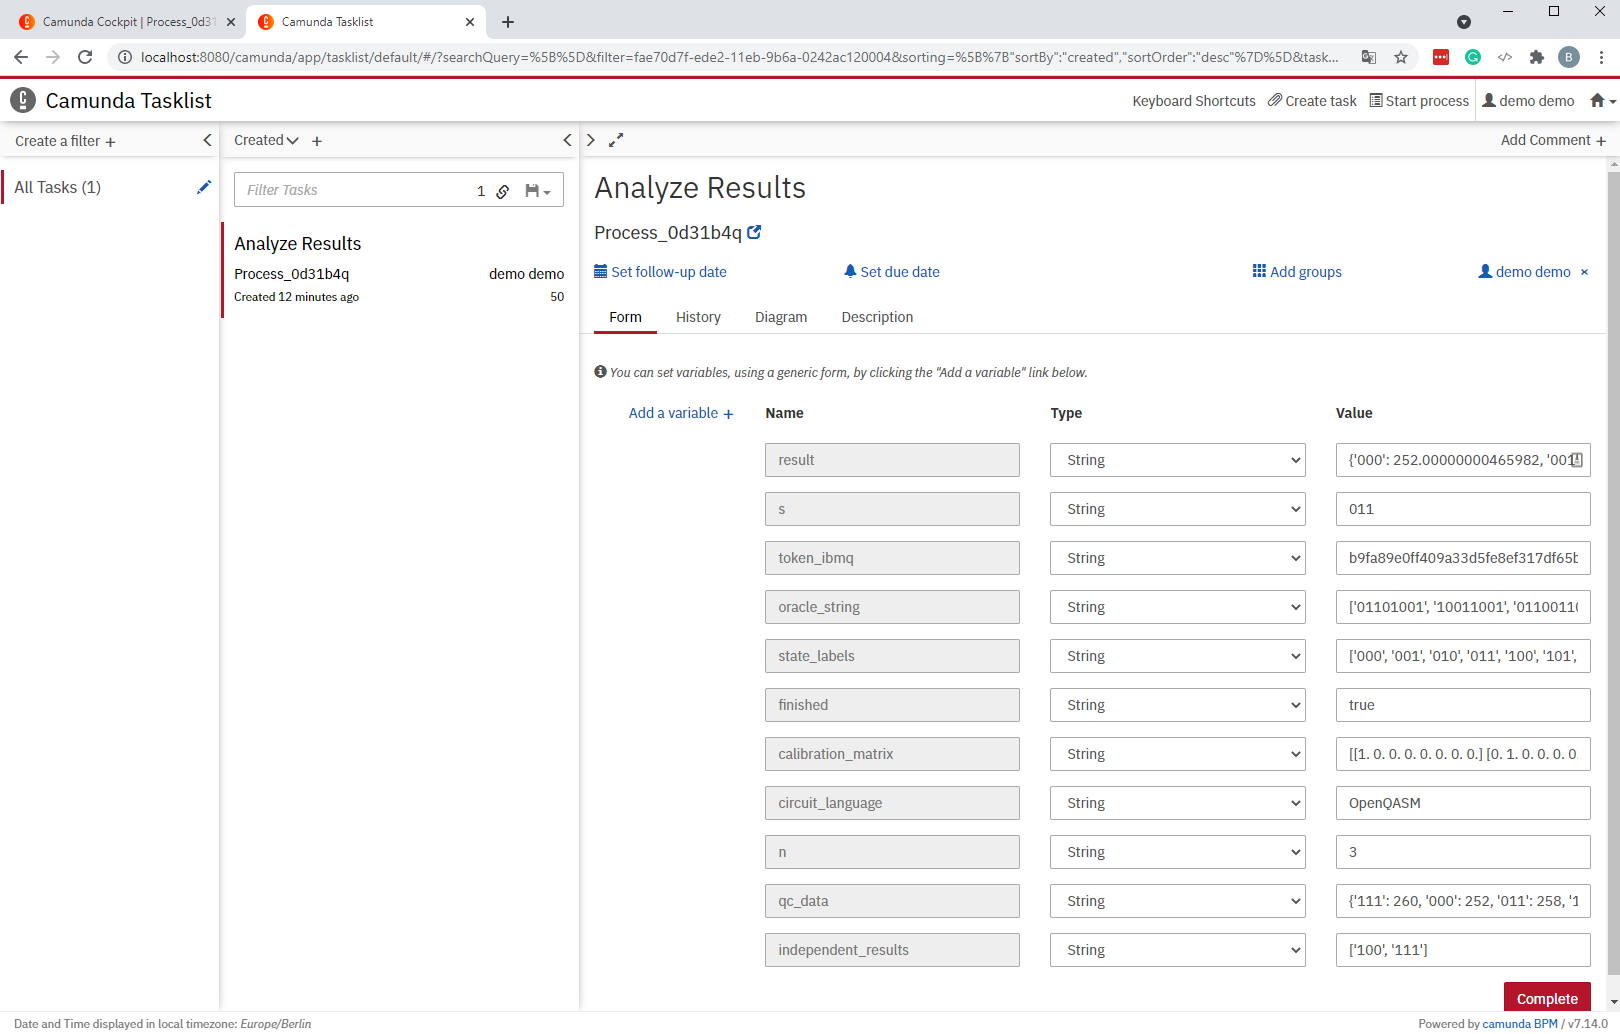The width and height of the screenshot is (1620, 1034).
Task: Open the home navigation dropdown icon
Action: point(1603,101)
